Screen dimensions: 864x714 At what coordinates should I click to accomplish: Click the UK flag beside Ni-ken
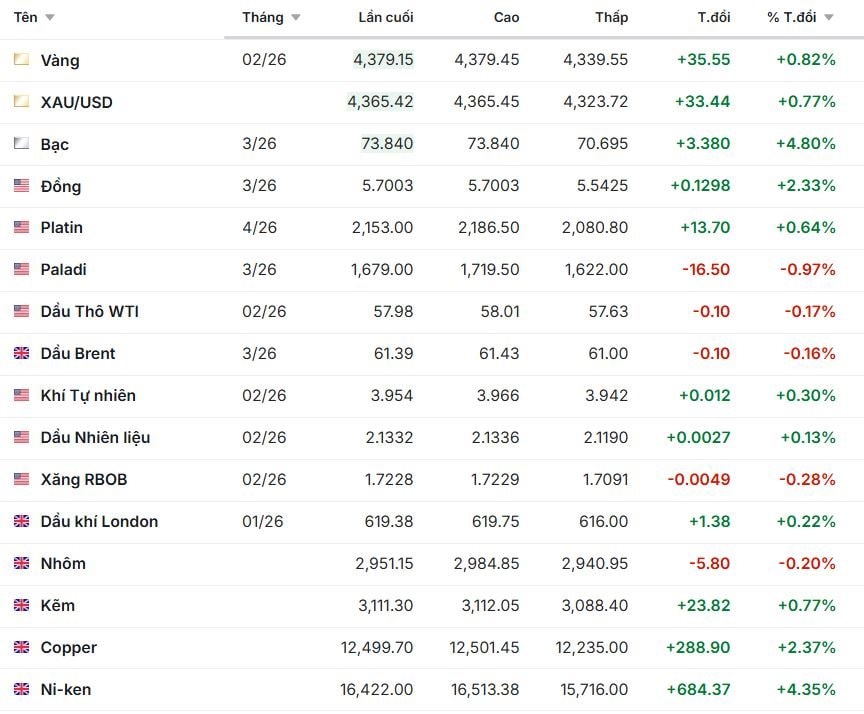21,689
